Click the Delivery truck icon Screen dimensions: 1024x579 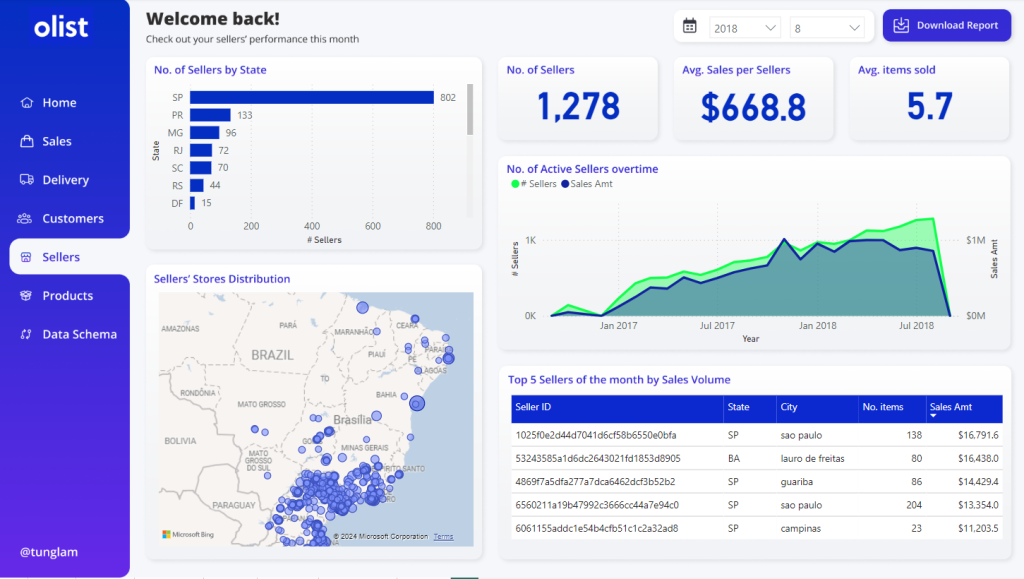[x=27, y=180]
